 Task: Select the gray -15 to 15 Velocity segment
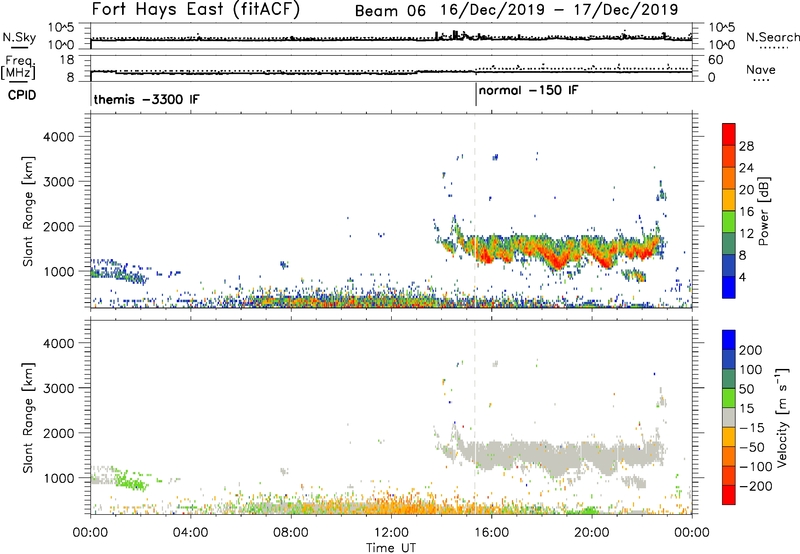coord(729,417)
